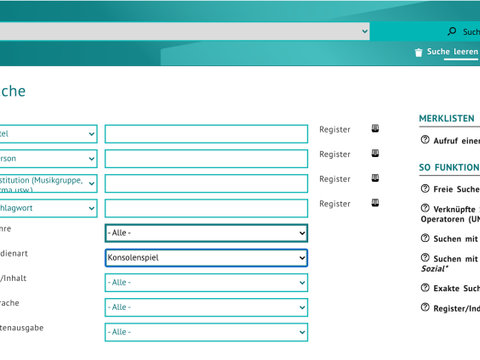Open the Freie Suche help link
This screenshot has height=360, width=480.
click(457, 189)
